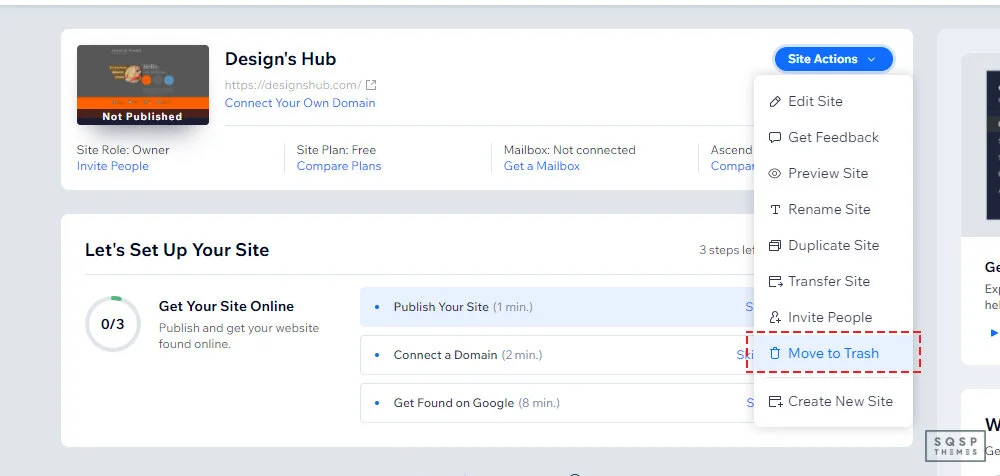Click the Site Actions button
Viewport: 1000px width, 476px height.
coord(834,59)
